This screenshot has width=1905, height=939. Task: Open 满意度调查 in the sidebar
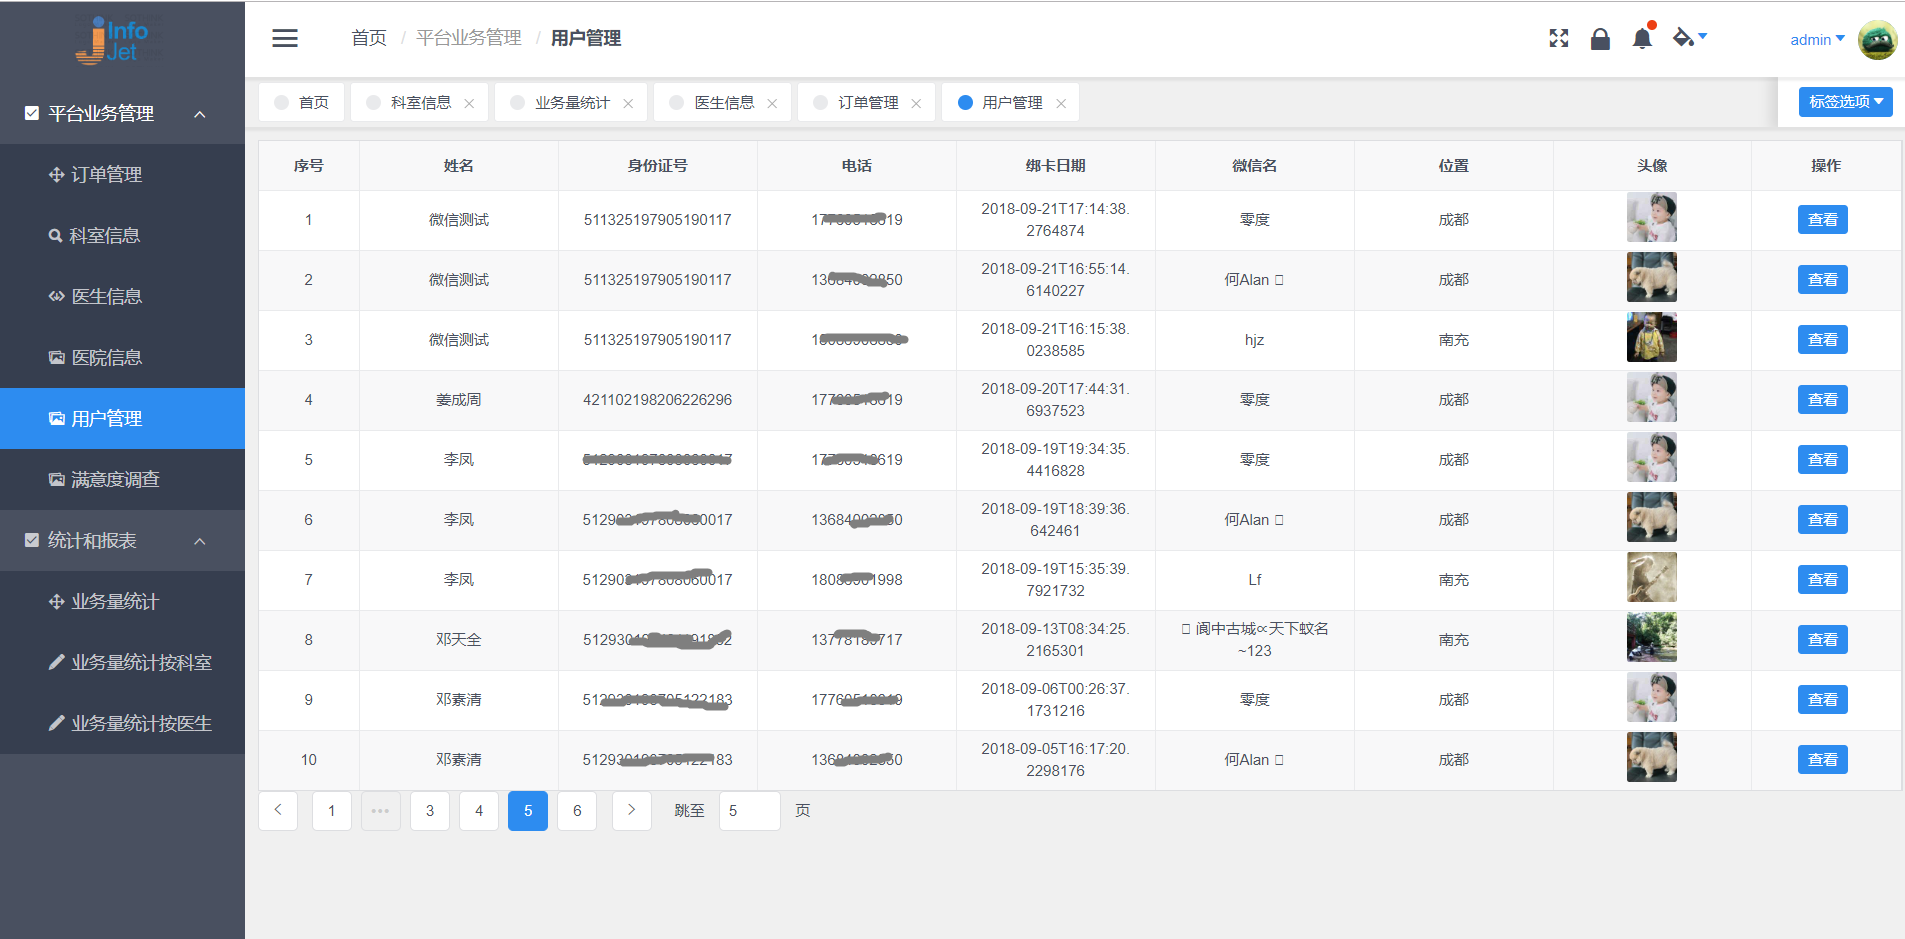(x=115, y=480)
